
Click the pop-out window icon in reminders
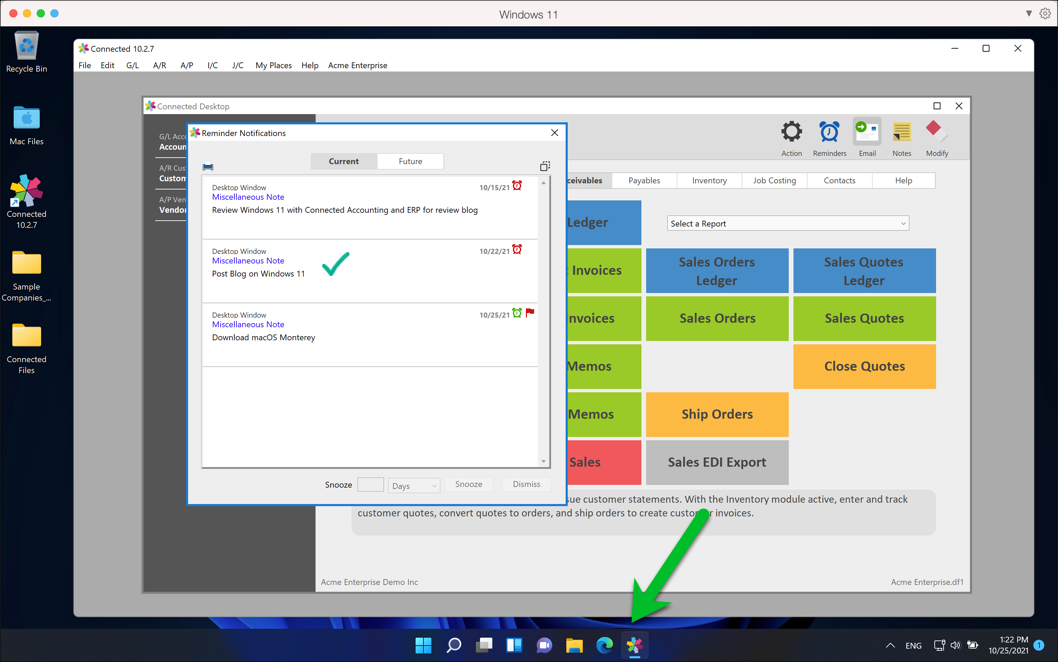tap(545, 166)
